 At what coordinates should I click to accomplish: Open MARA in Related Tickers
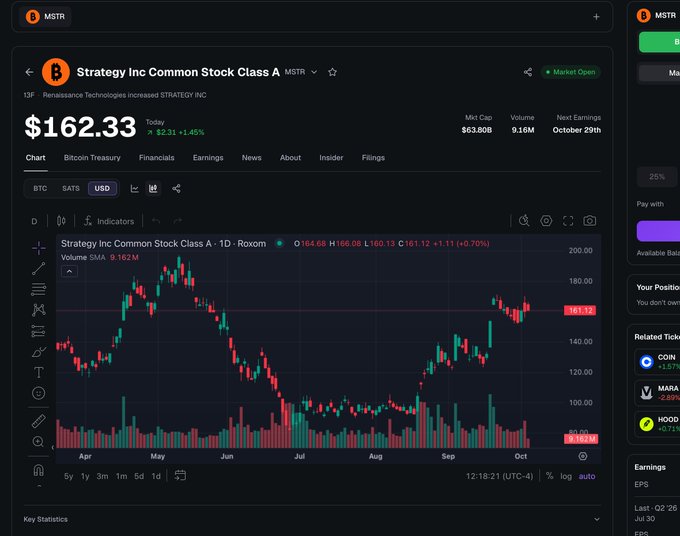[x=657, y=393]
